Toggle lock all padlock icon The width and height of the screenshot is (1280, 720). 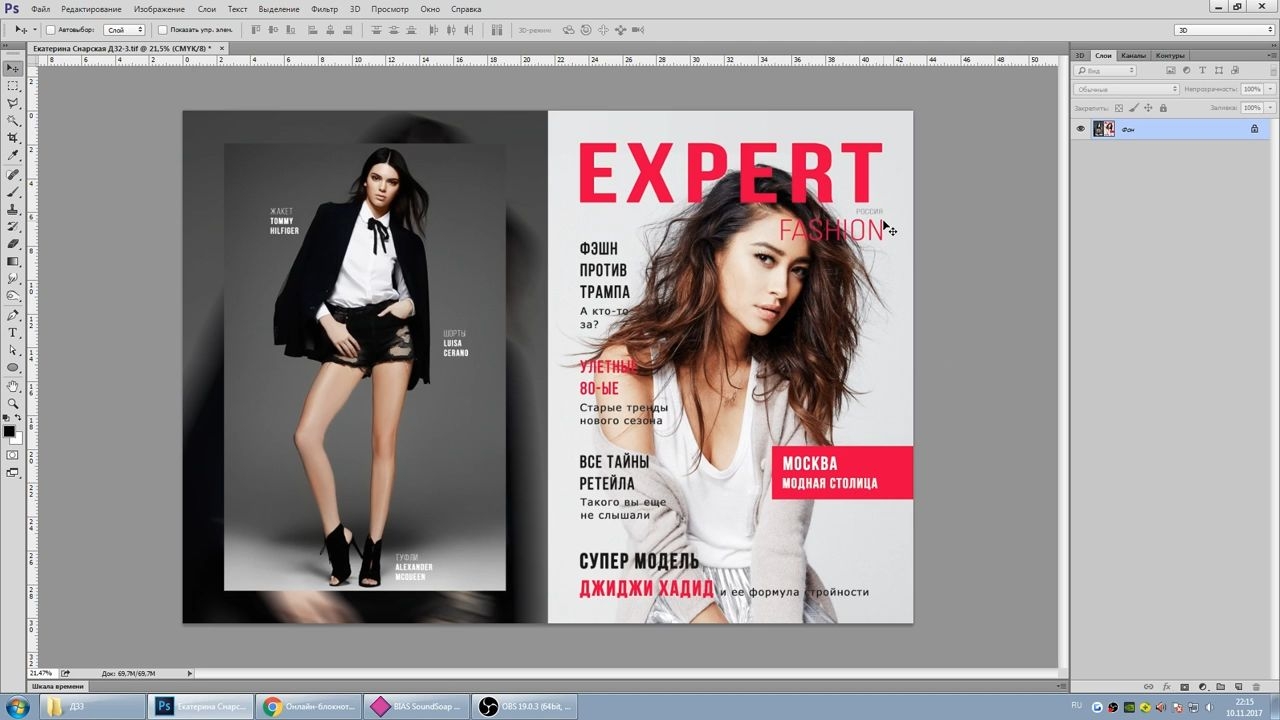(x=1163, y=108)
